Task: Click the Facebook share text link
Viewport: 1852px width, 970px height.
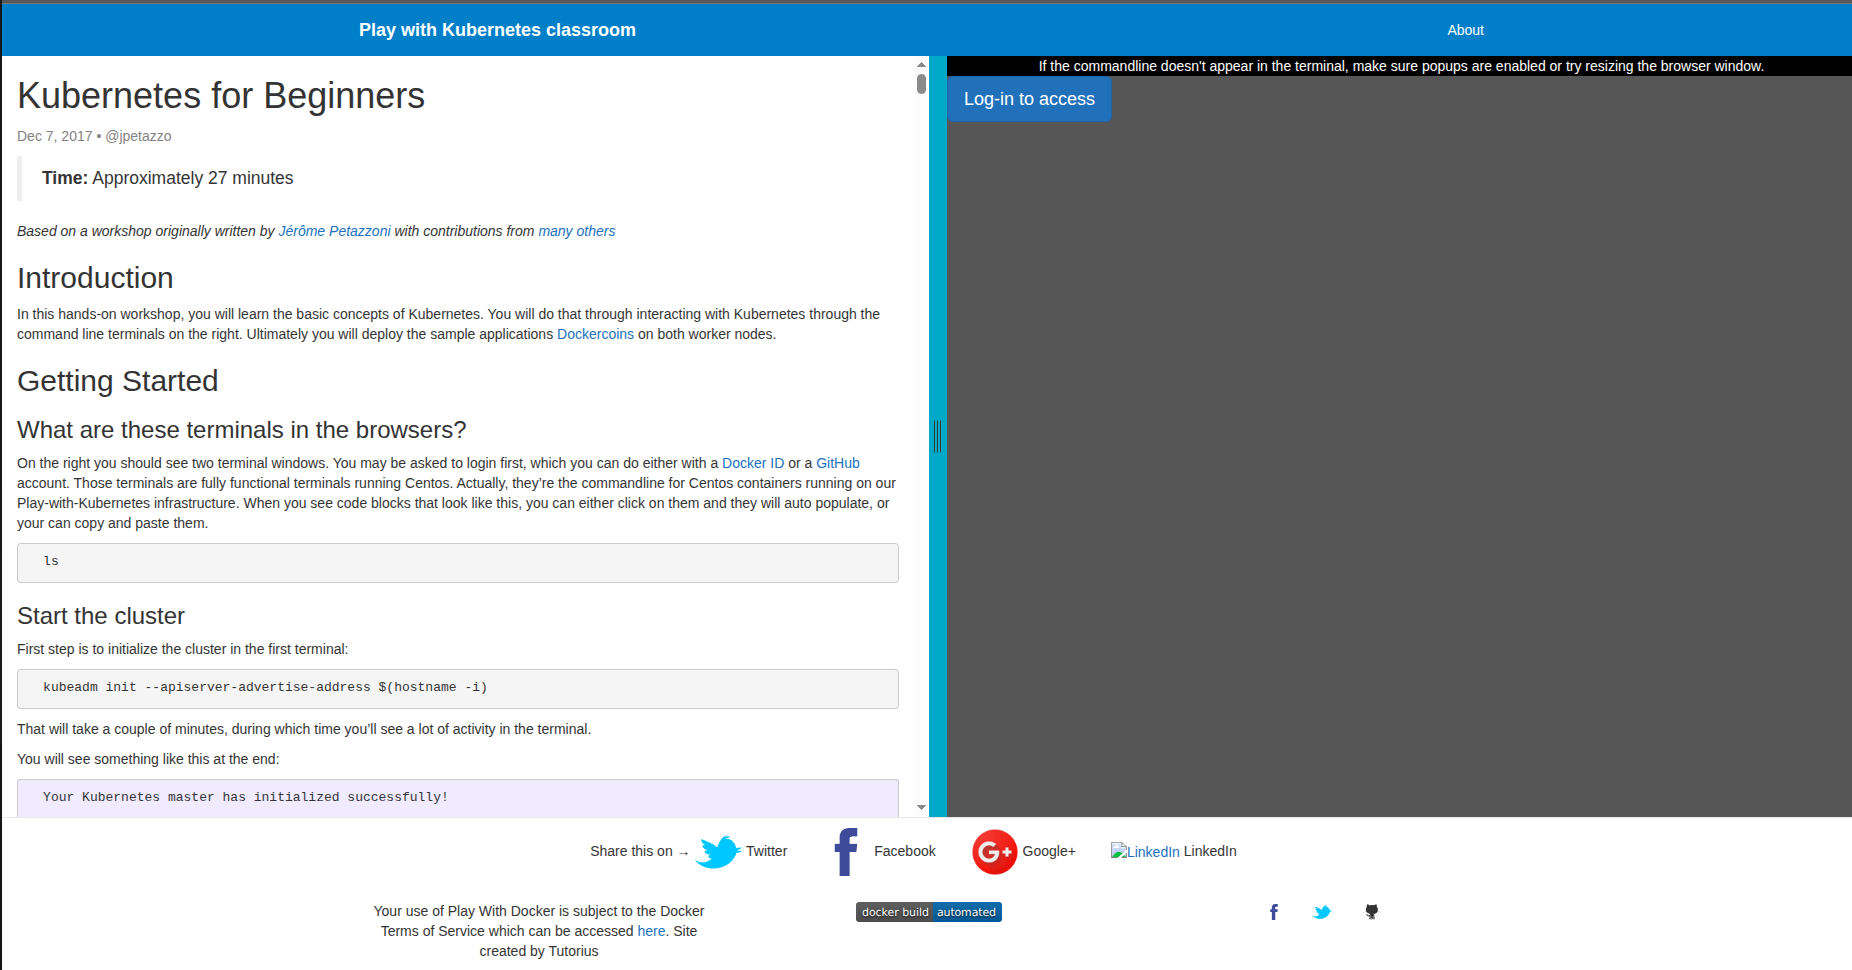Action: 905,851
